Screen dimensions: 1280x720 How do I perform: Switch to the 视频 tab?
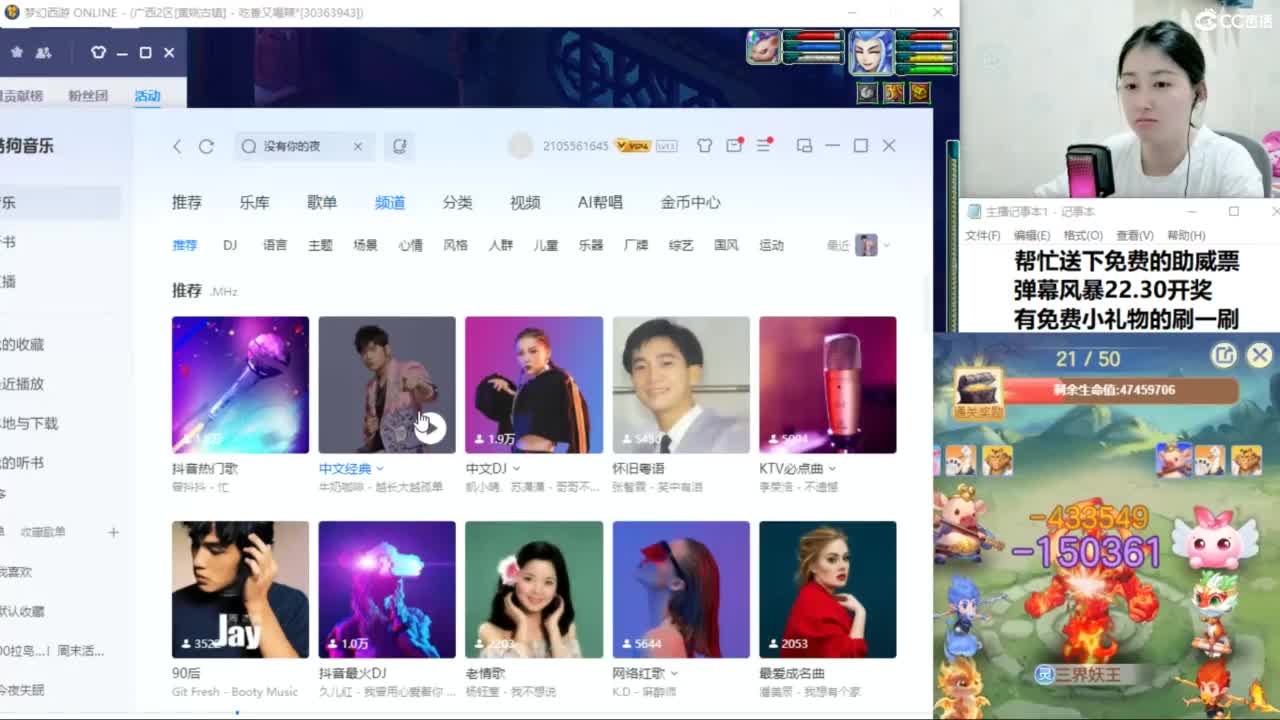(x=524, y=202)
